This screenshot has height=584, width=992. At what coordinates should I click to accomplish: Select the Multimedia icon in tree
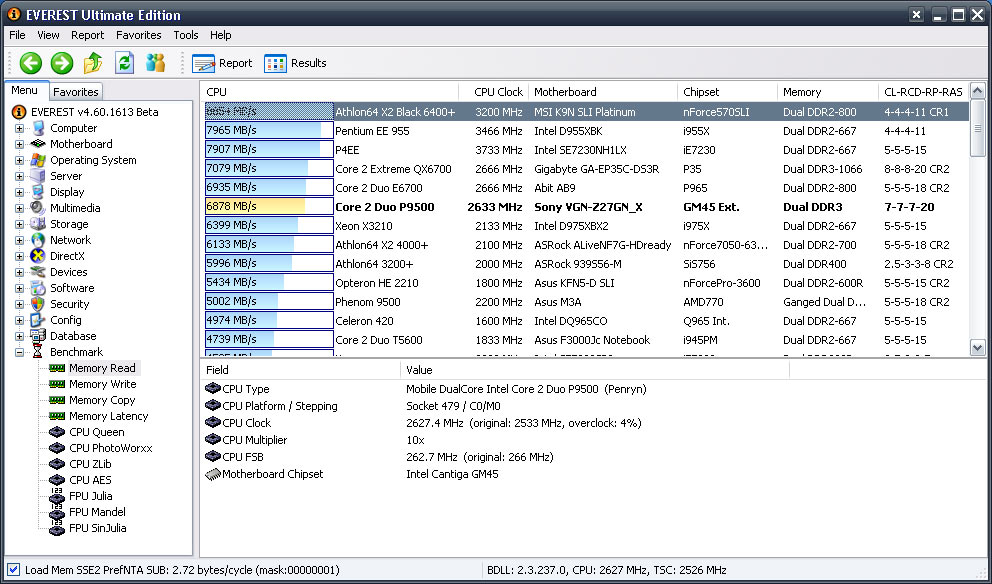tap(37, 208)
